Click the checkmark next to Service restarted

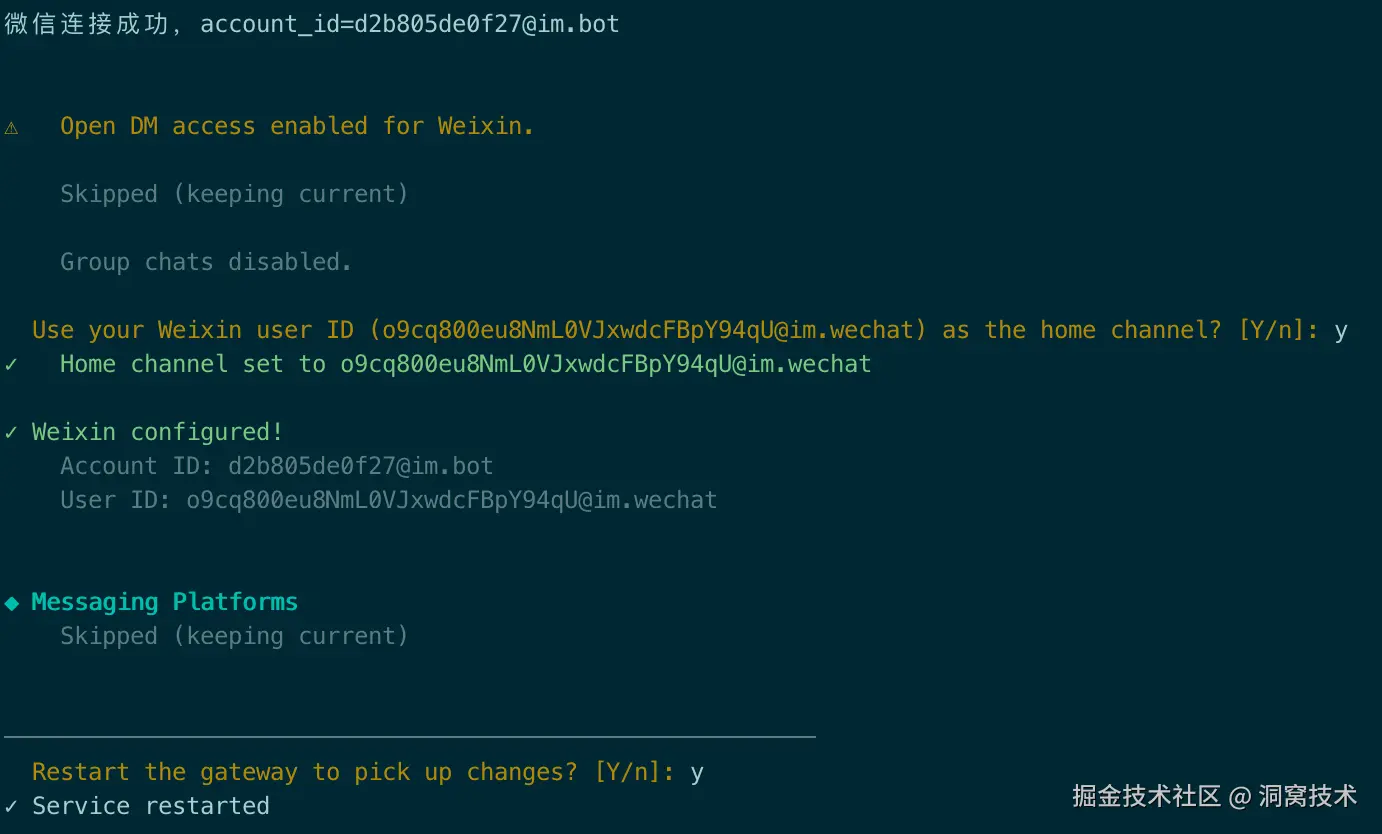pyautogui.click(x=11, y=806)
